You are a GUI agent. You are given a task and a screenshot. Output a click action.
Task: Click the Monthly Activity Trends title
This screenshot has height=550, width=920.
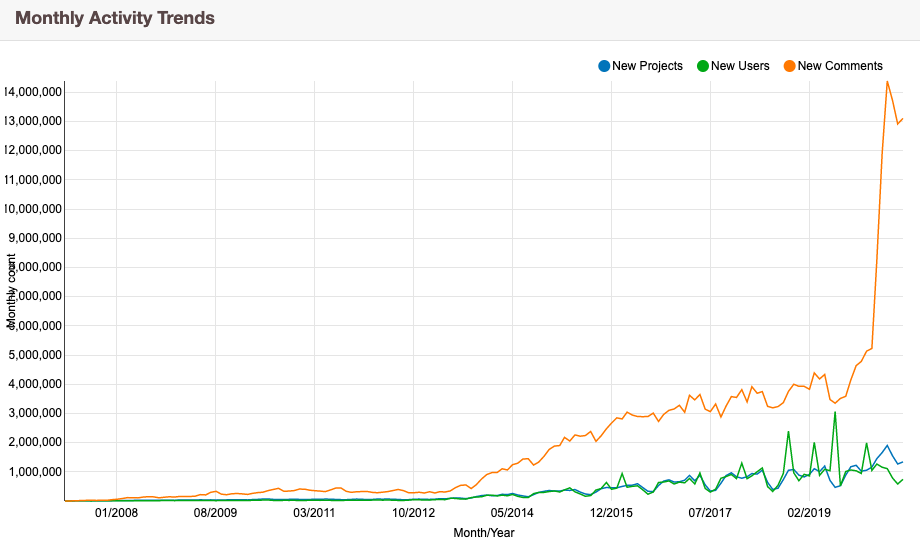(x=115, y=18)
